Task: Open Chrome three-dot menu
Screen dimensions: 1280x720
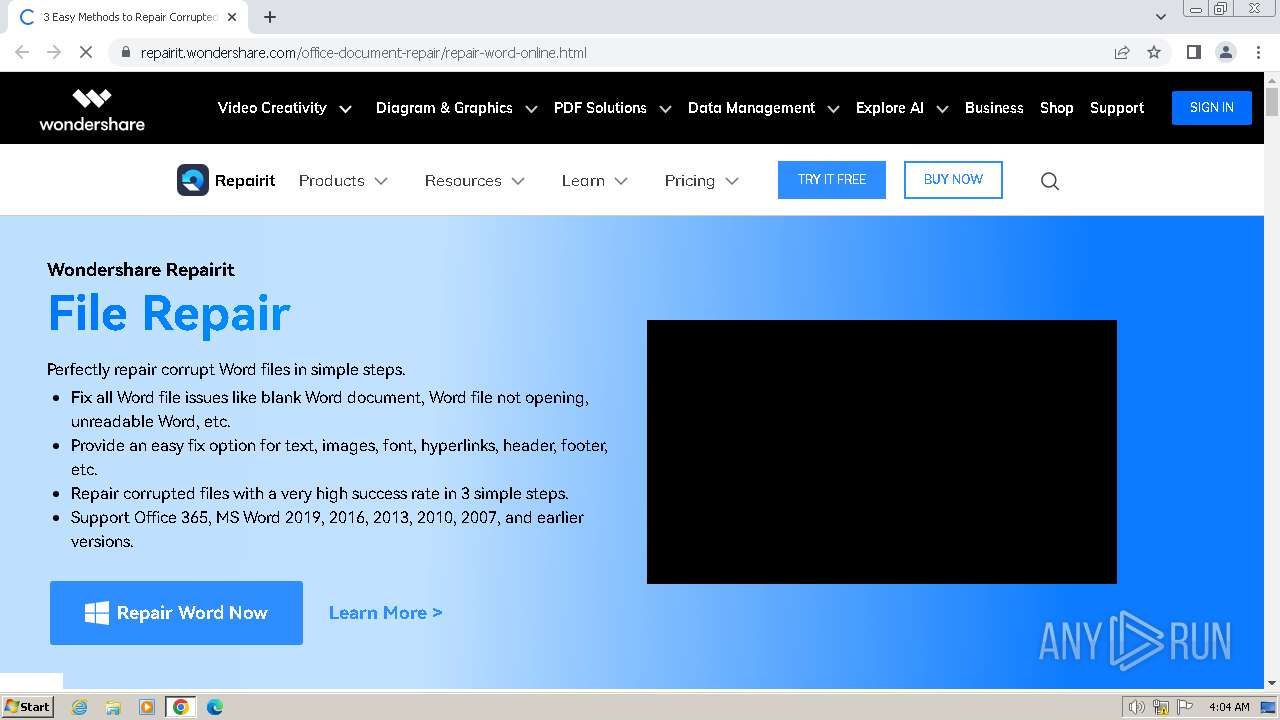Action: (1258, 52)
